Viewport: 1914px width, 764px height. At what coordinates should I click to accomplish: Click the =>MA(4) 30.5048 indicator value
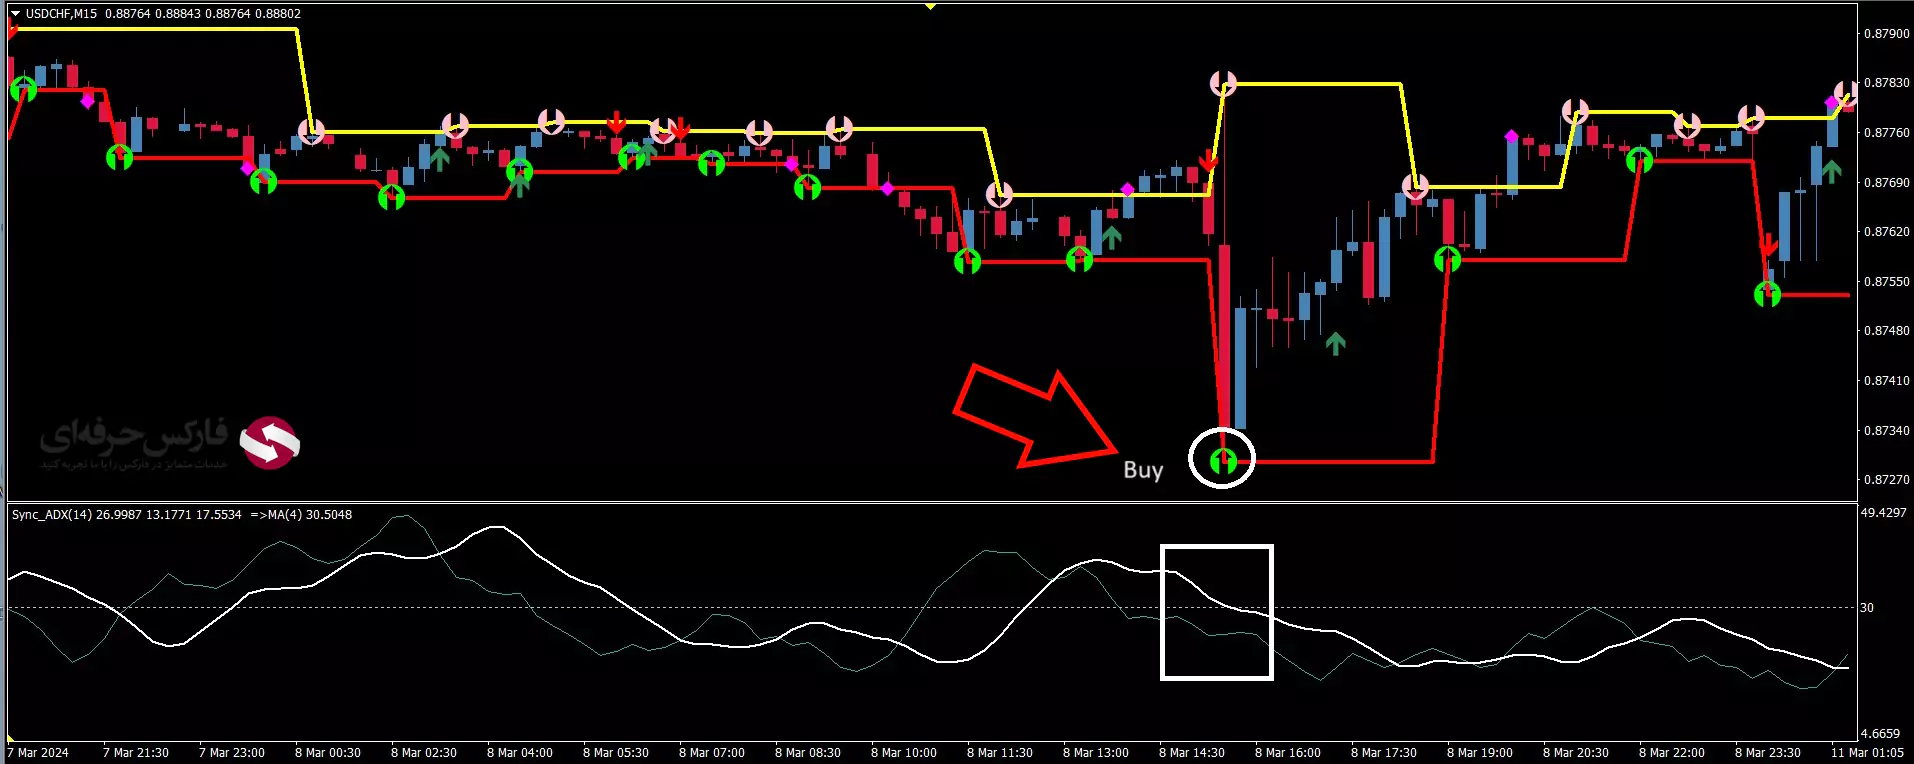pyautogui.click(x=301, y=515)
